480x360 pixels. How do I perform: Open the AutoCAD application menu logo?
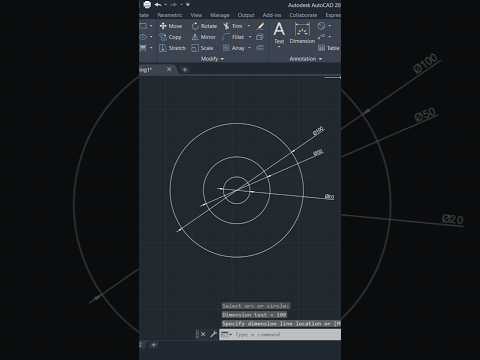(147, 5)
